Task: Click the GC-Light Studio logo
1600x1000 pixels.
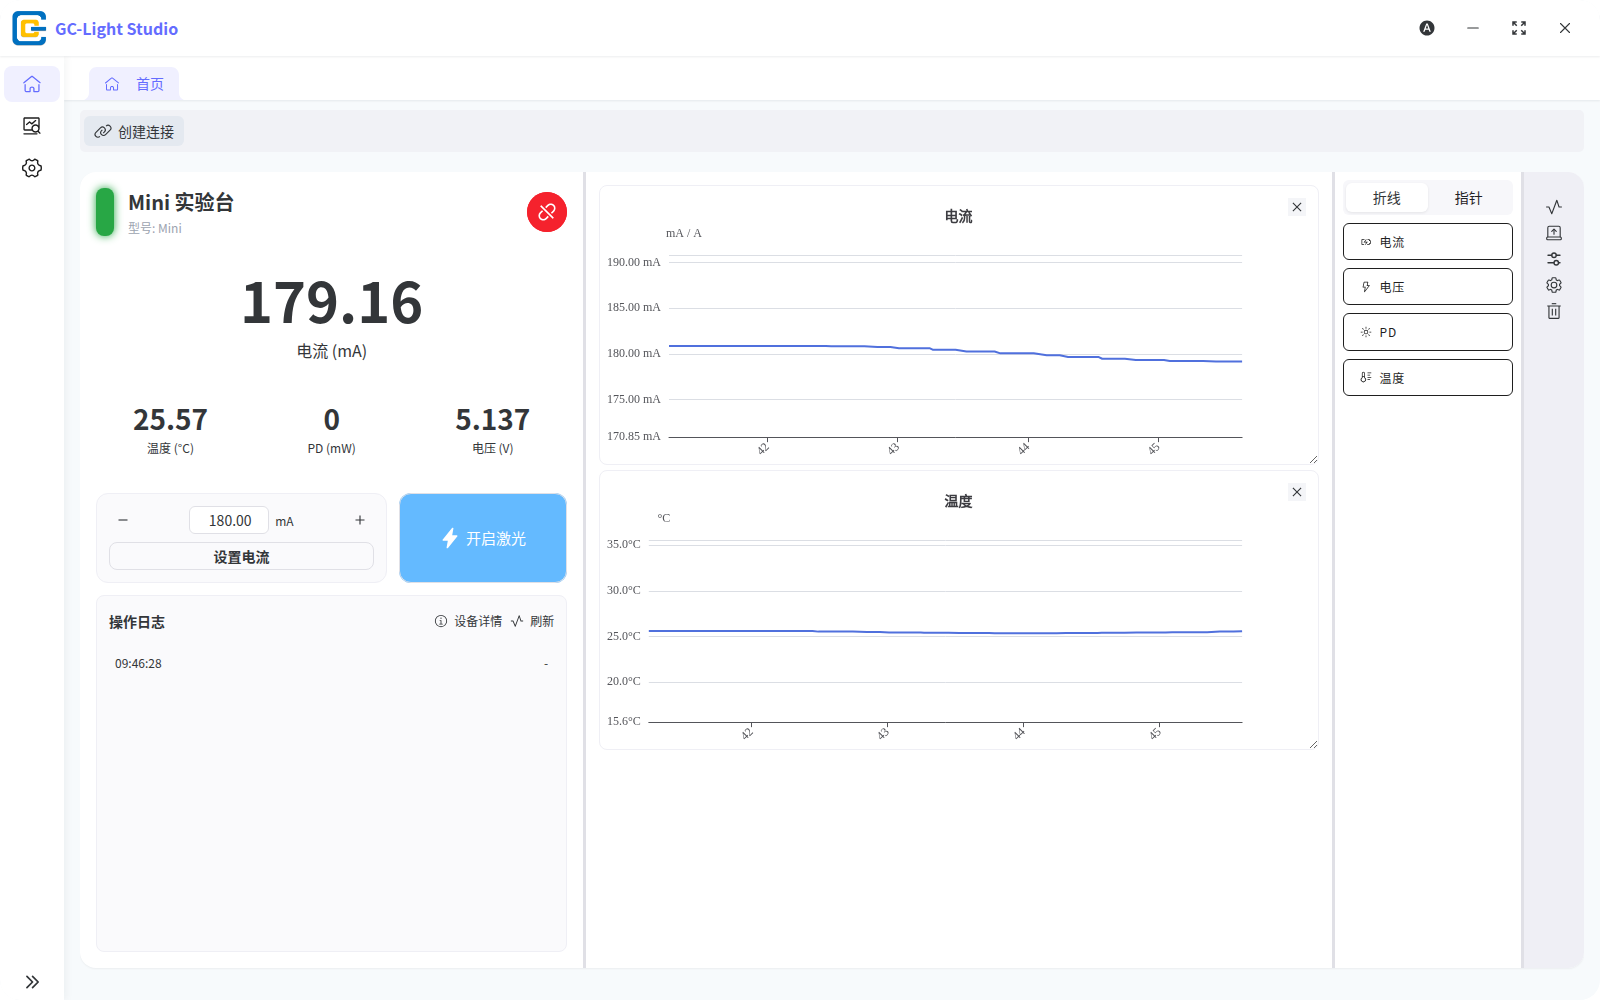Action: [30, 28]
